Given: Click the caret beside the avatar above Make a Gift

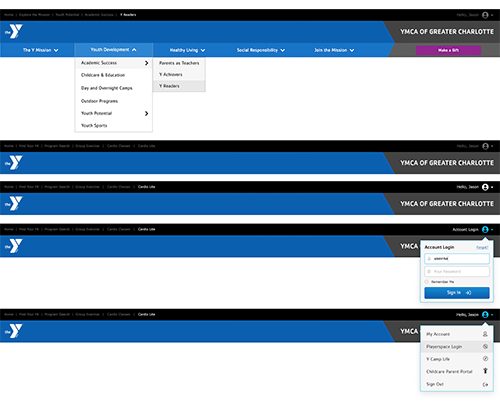Looking at the screenshot, I should coord(492,15).
